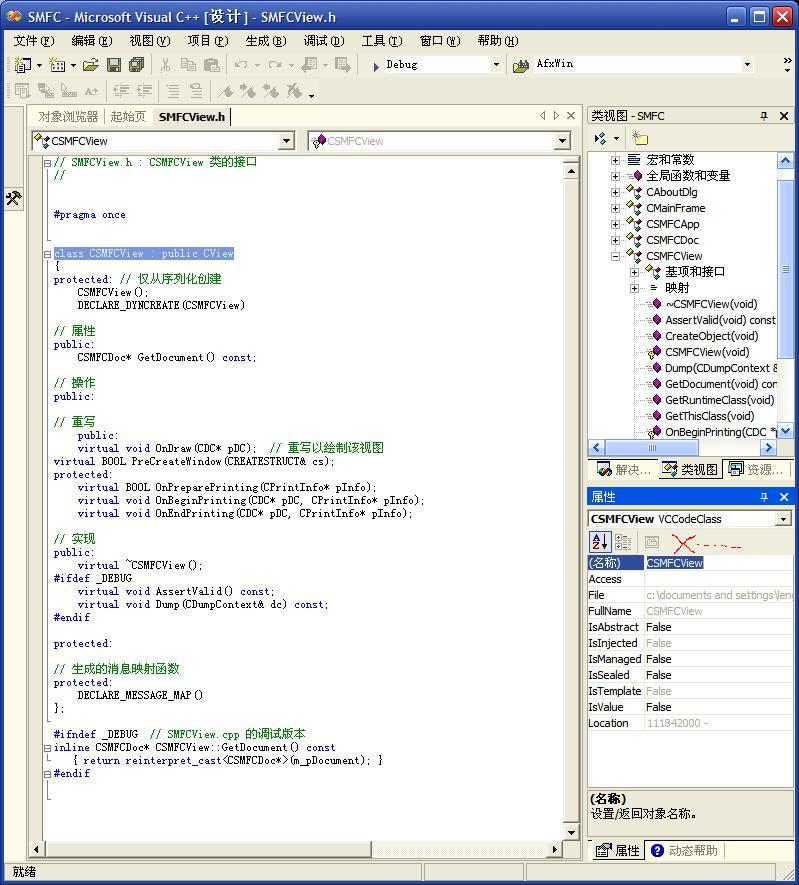Image resolution: width=799 pixels, height=885 pixels.
Task: Open the Class View sort options dropdown arrow
Action: pyautogui.click(x=616, y=138)
